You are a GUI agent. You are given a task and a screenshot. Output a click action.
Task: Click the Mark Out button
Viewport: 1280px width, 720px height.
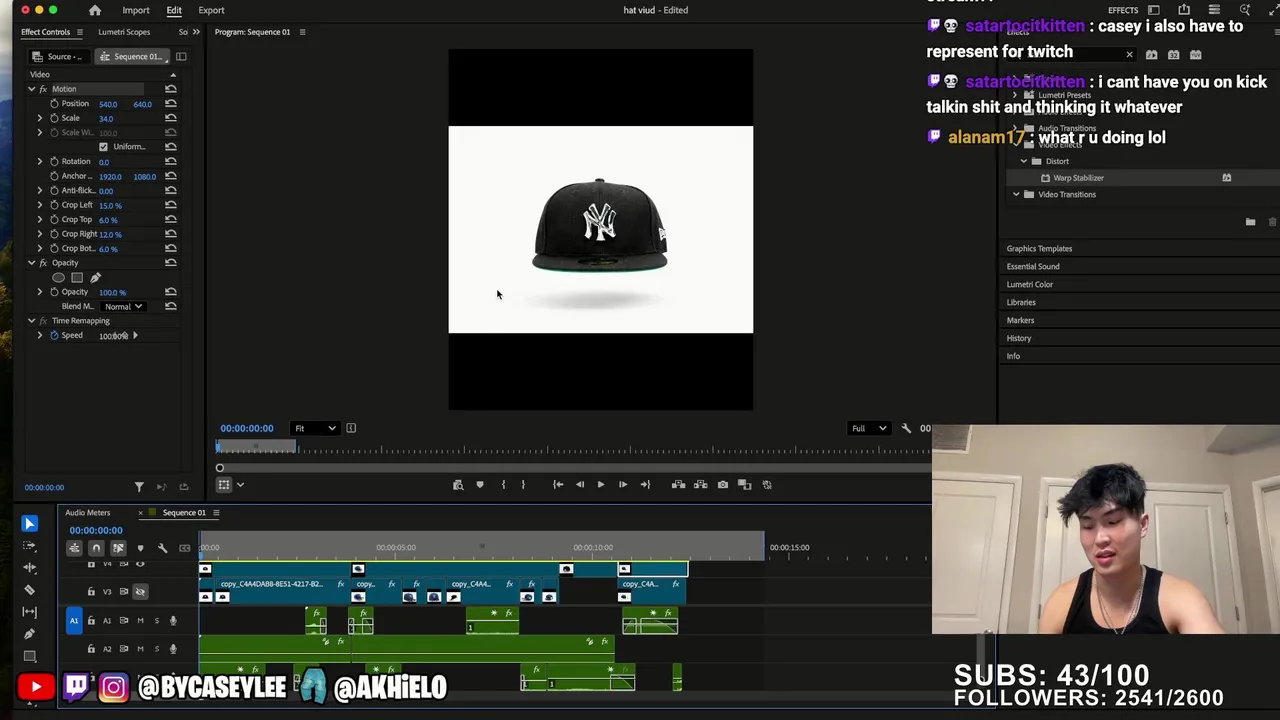point(523,485)
